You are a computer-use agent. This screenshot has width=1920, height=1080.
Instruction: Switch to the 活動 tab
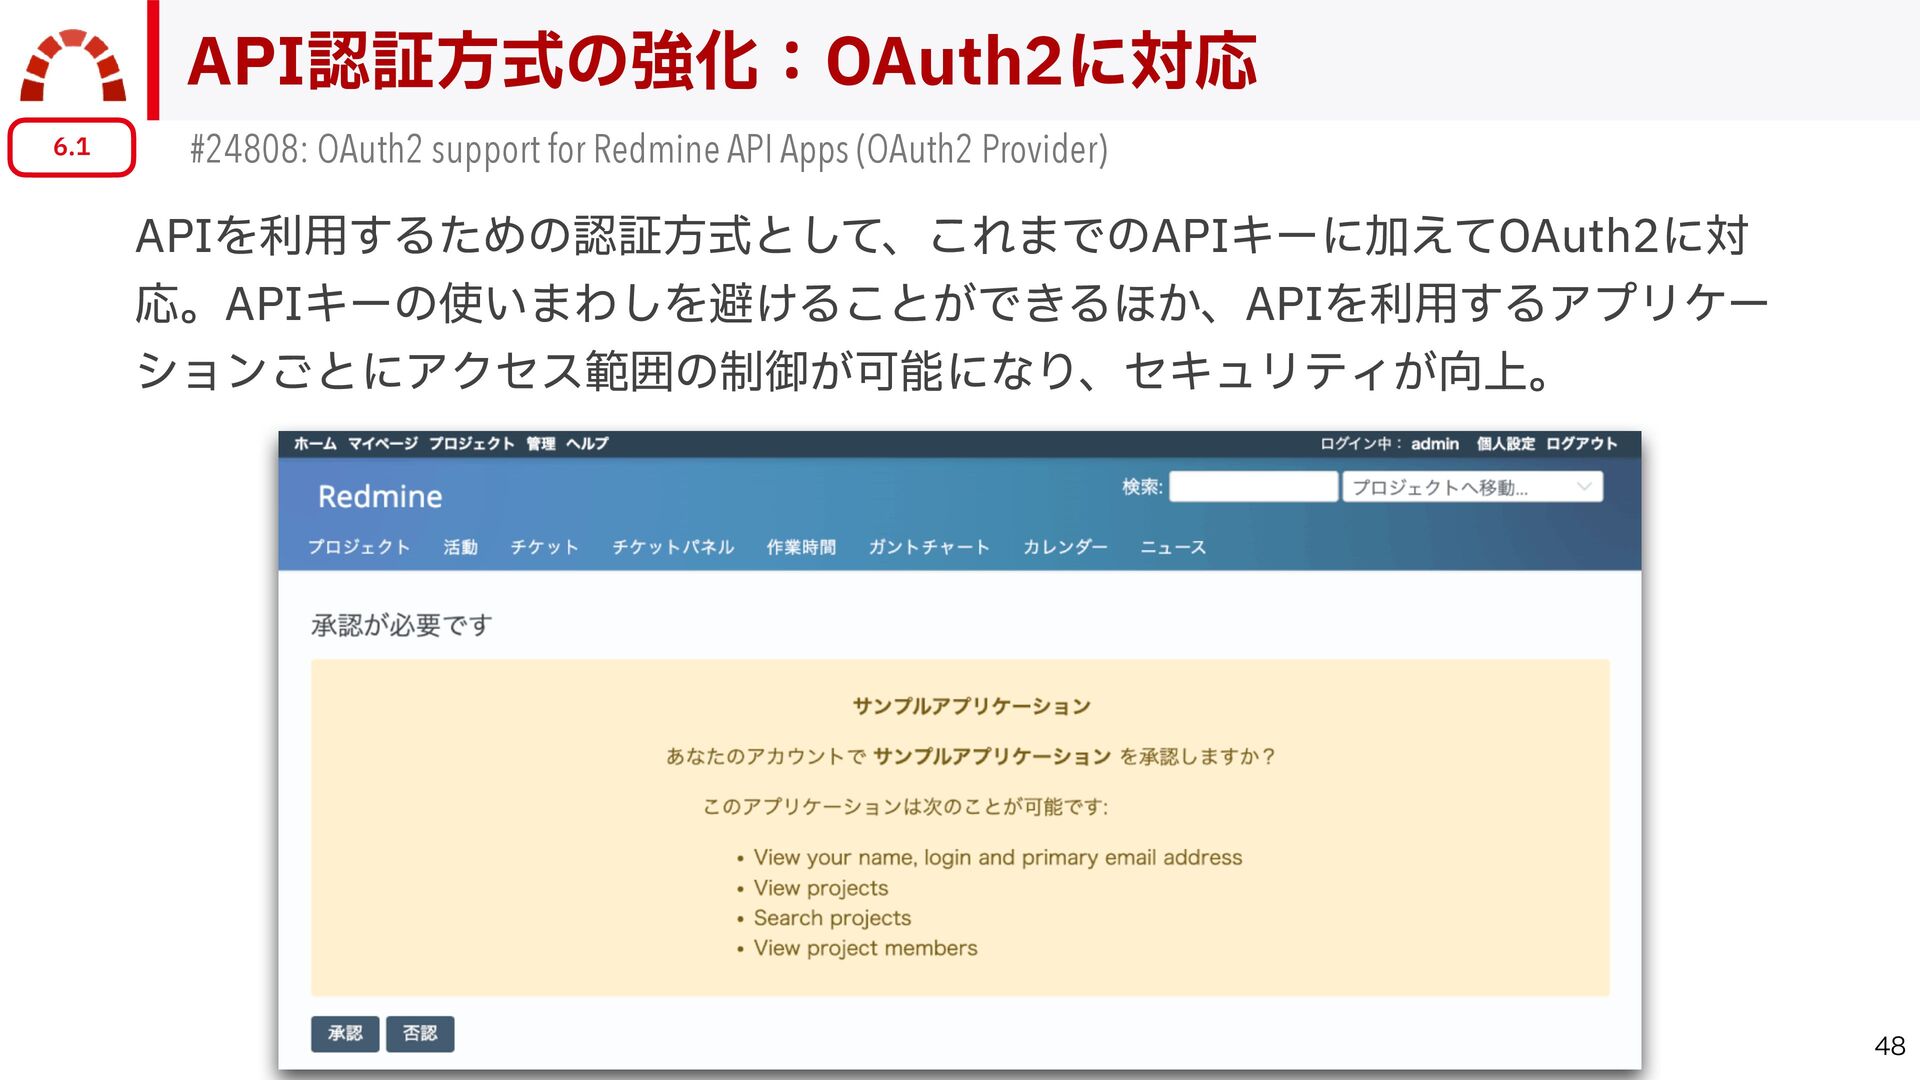(x=460, y=547)
